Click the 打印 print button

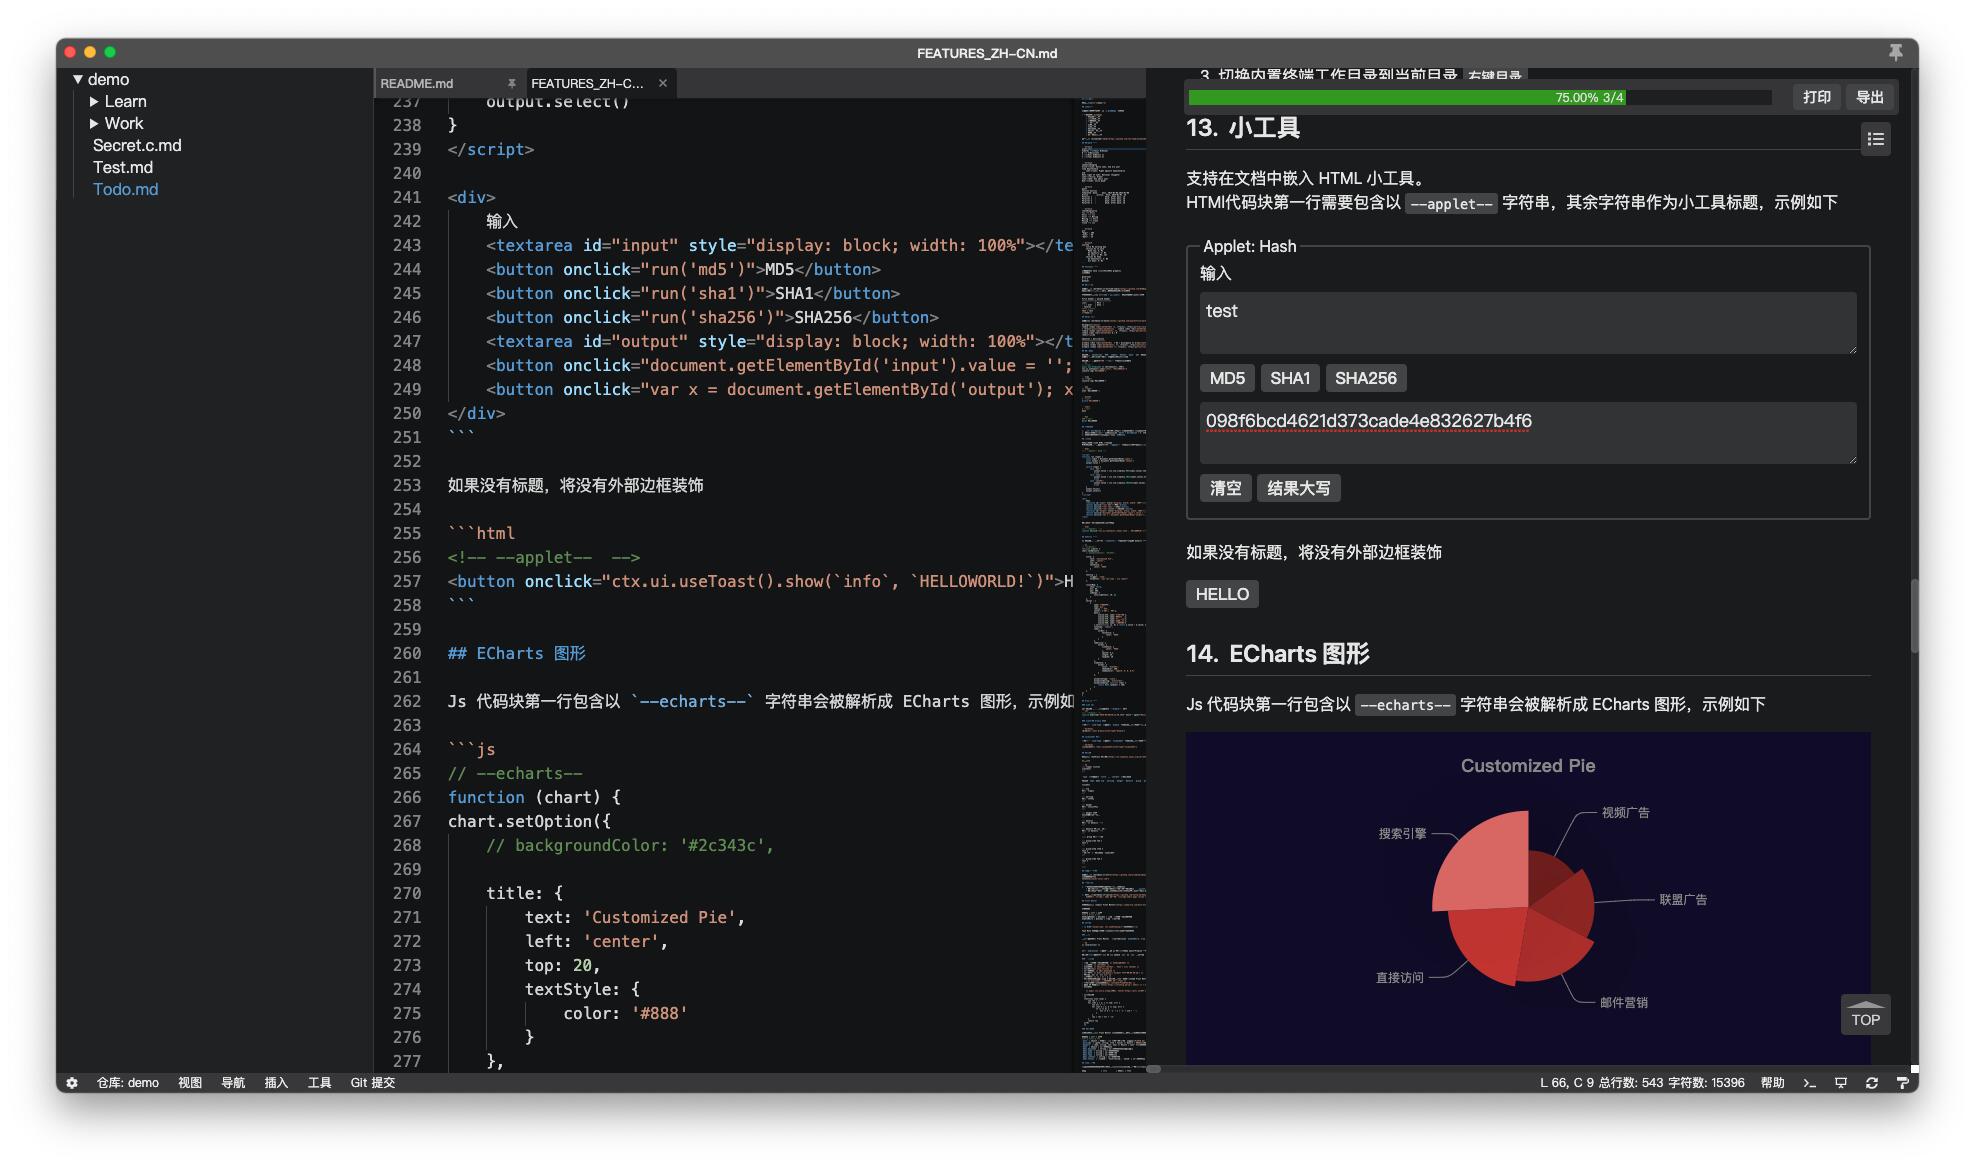click(1816, 97)
